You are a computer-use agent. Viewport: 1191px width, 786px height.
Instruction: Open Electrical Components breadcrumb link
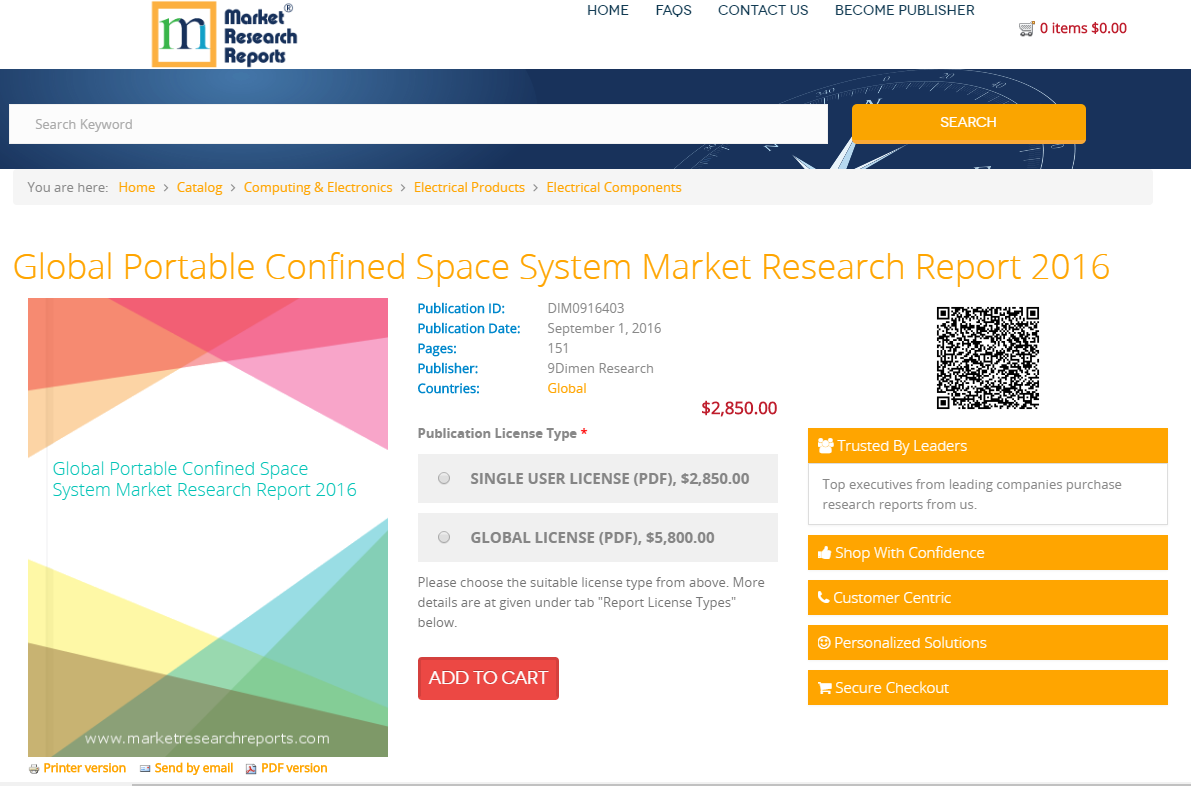(614, 188)
